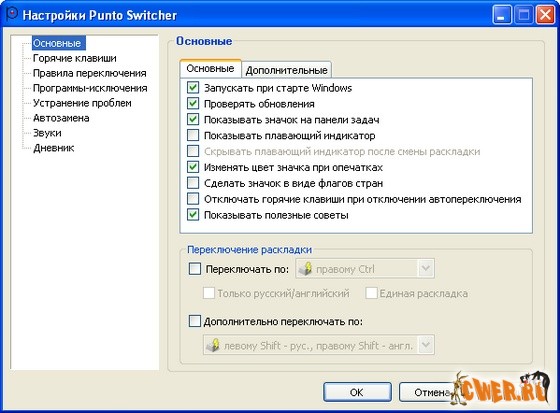Enable the Переключать по checkbox
560x413 pixels.
click(195, 269)
